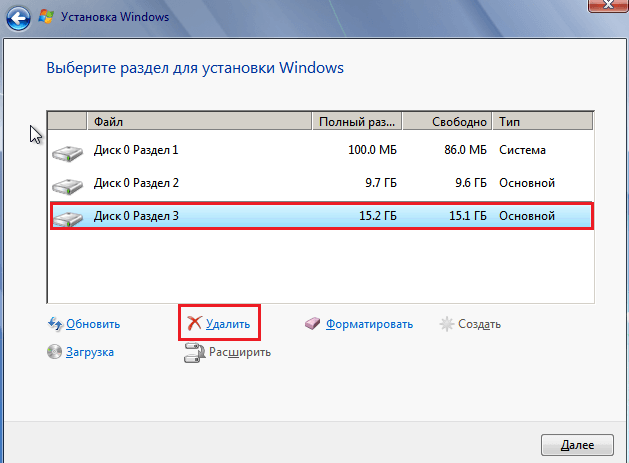Click the Форматировать link
629x463 pixels.
pos(369,324)
